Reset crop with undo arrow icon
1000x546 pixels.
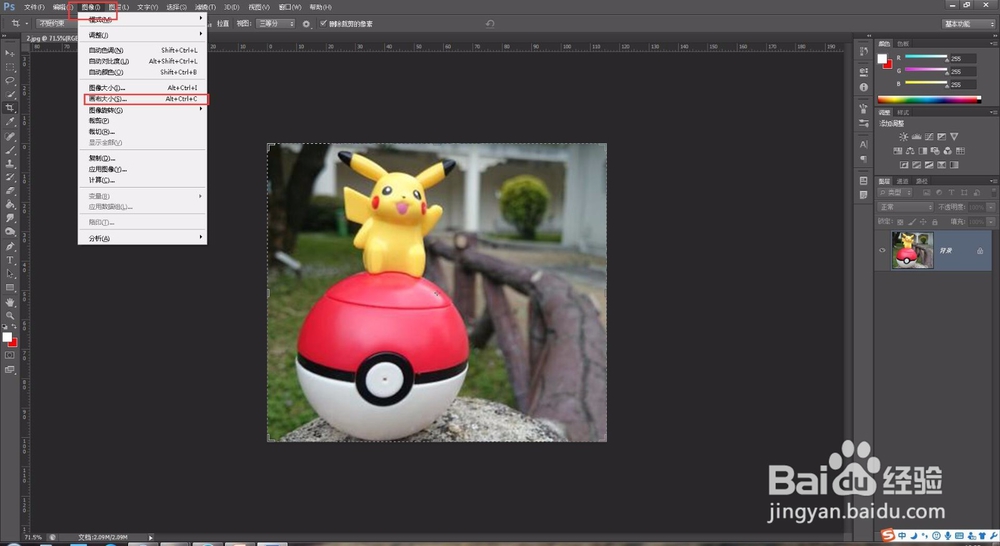point(490,24)
